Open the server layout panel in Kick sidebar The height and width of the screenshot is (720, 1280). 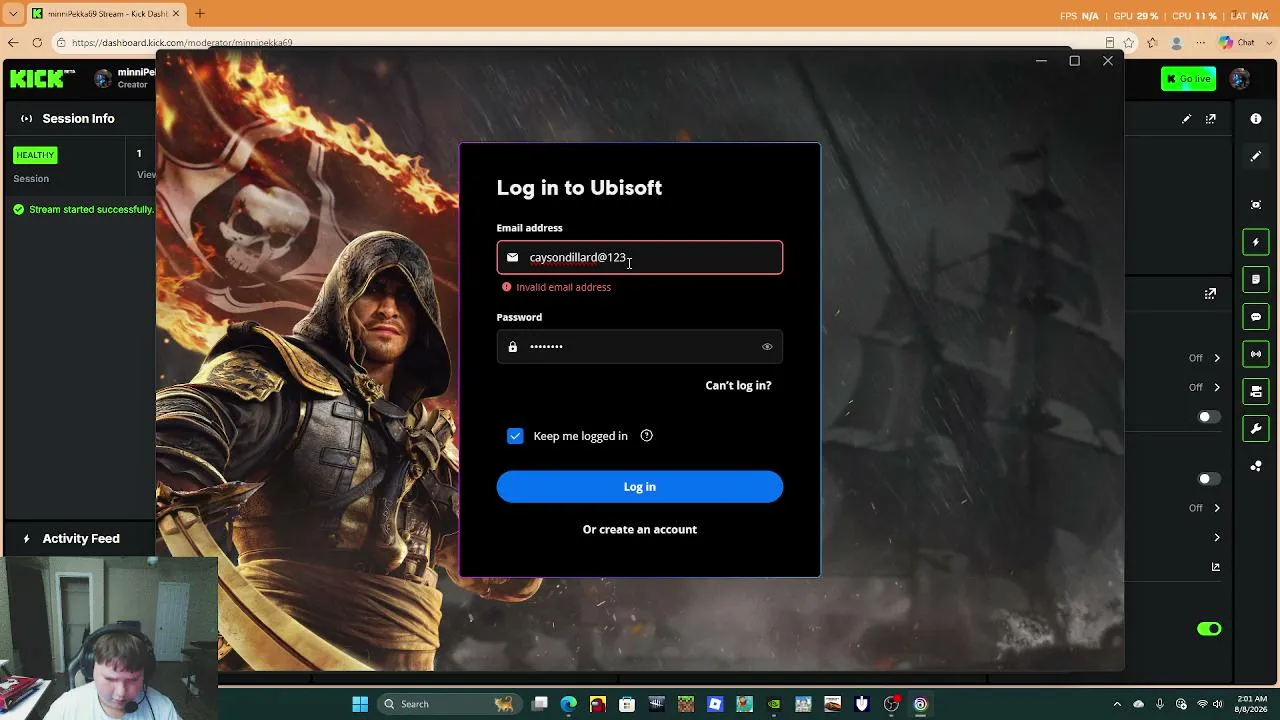[x=1256, y=391]
